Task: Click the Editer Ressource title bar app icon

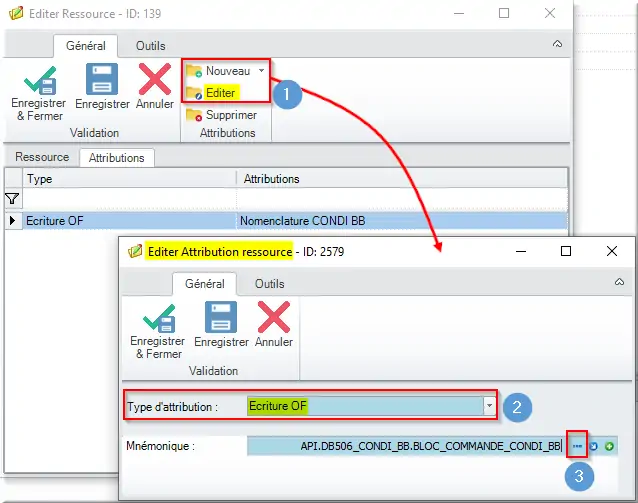Action: (16, 13)
